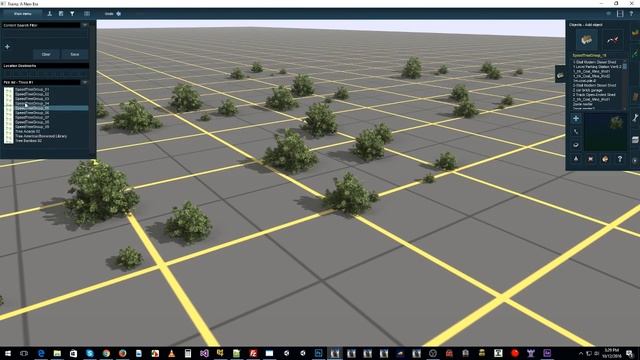Select SpeedTreeGroup_07 in the pick list
Screen dimensions: 640x360
click(32, 117)
